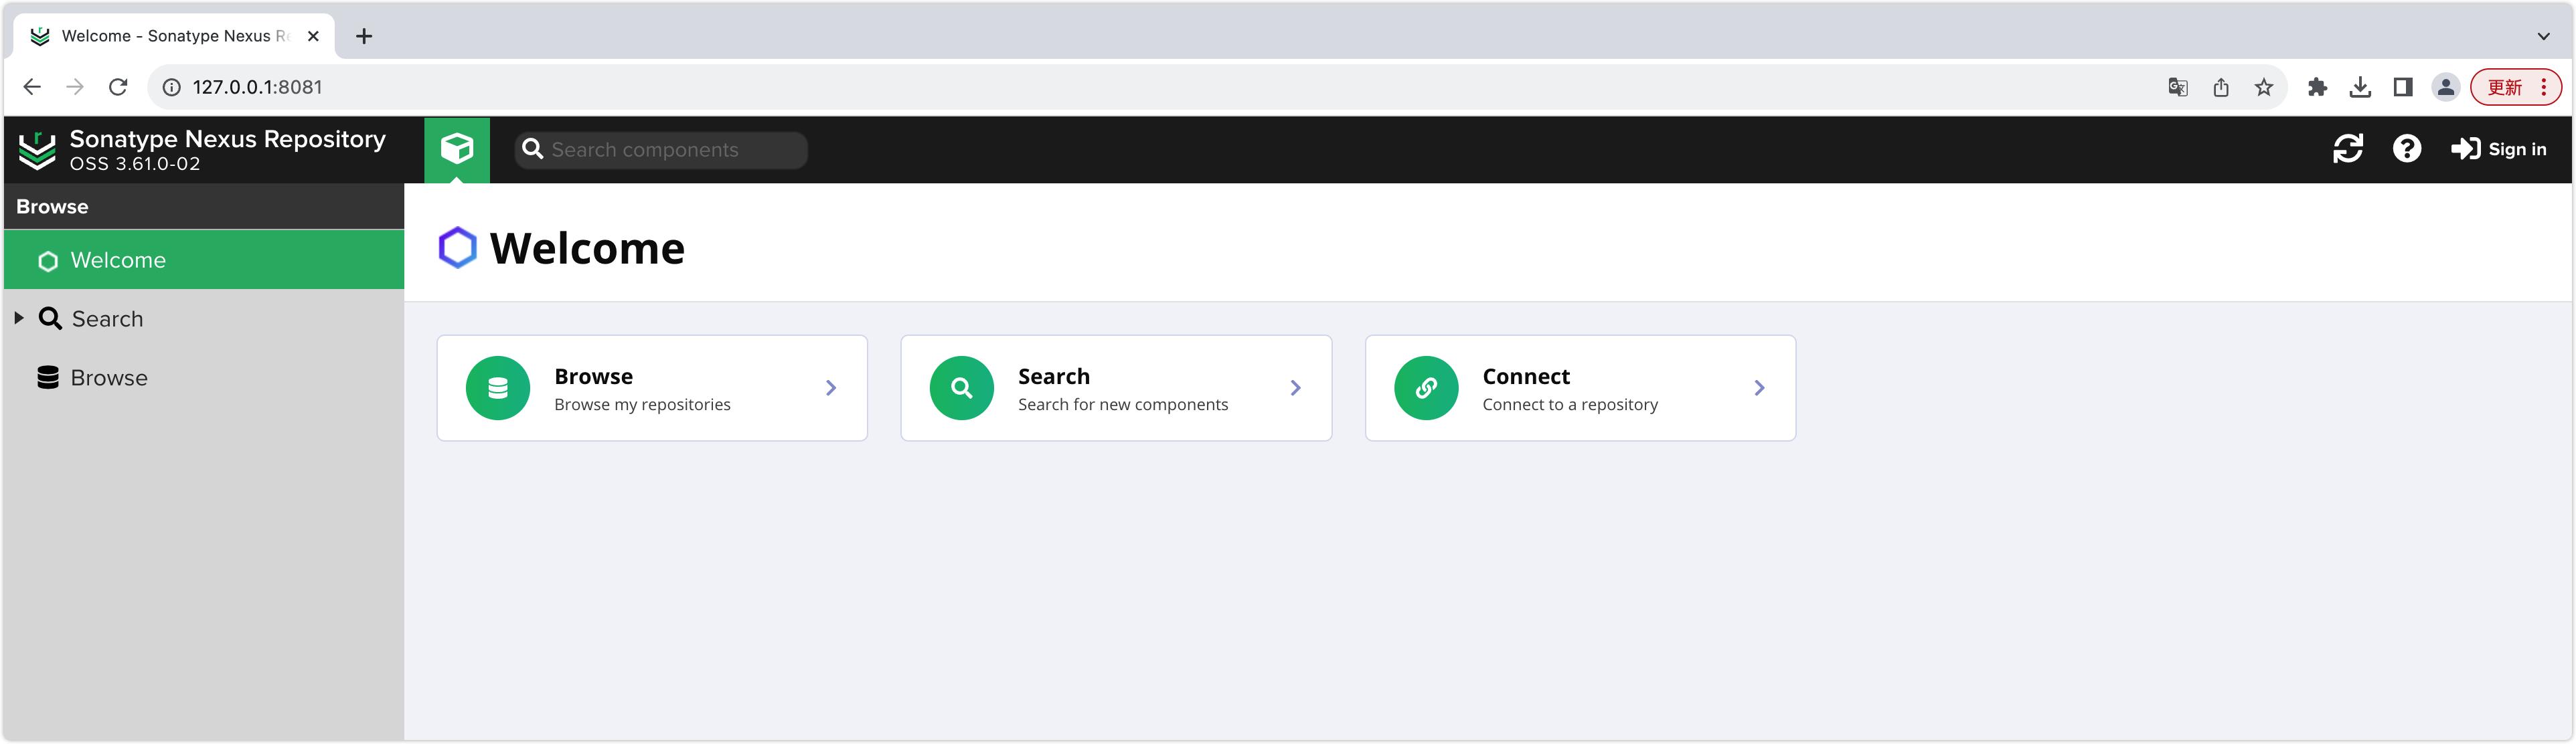The width and height of the screenshot is (2576, 744).
Task: Click the green Browse database circle icon
Action: (497, 388)
